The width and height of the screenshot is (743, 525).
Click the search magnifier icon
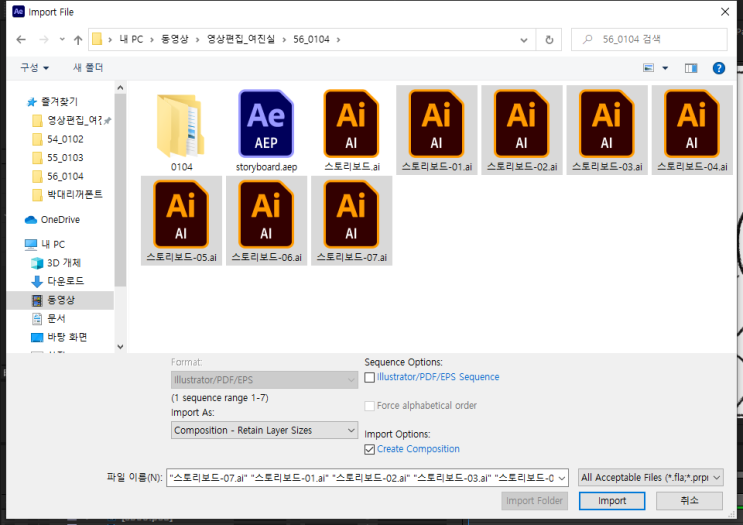coord(588,39)
